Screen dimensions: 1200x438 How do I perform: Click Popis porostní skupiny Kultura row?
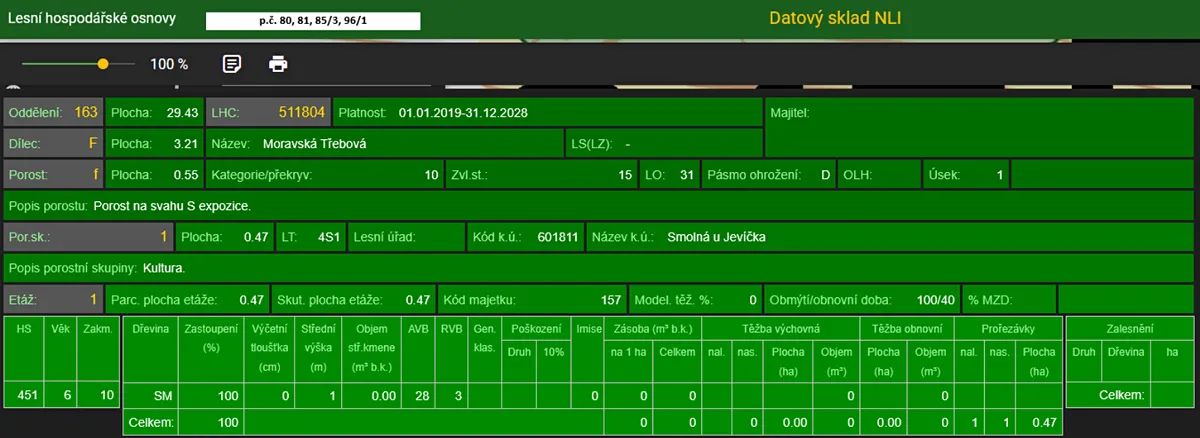pos(599,269)
